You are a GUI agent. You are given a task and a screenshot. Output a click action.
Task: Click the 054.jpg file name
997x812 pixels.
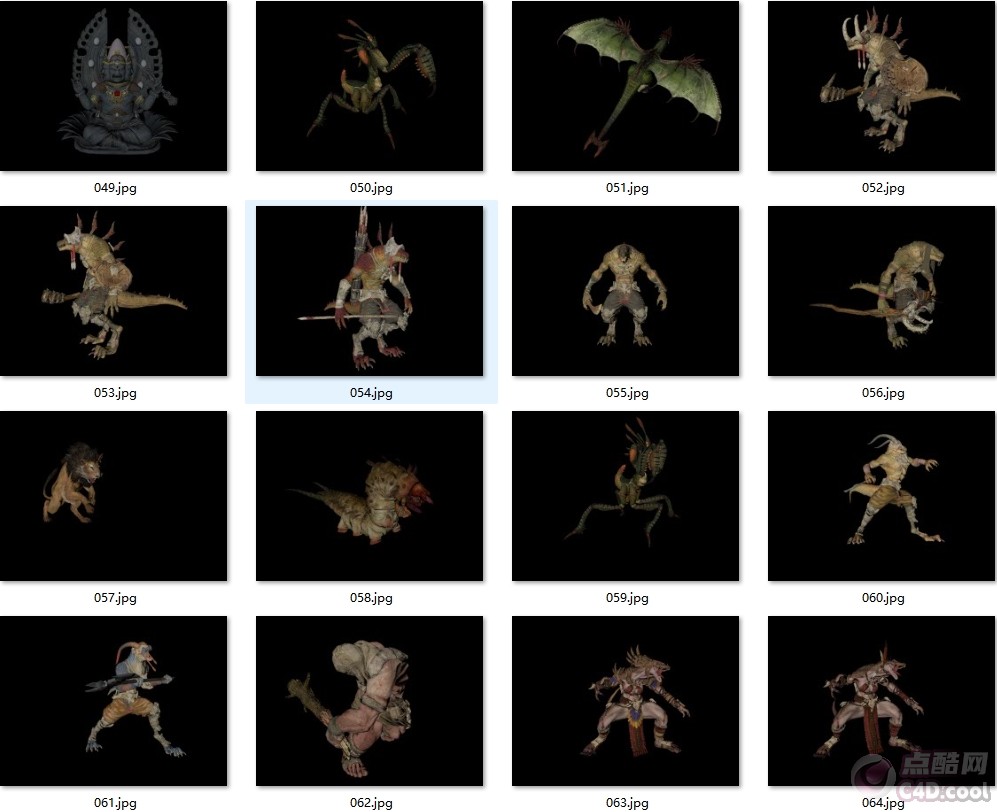(371, 392)
